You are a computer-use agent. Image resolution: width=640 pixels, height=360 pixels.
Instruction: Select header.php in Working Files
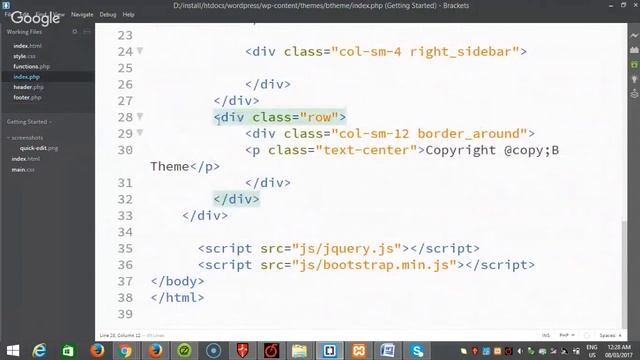28,87
